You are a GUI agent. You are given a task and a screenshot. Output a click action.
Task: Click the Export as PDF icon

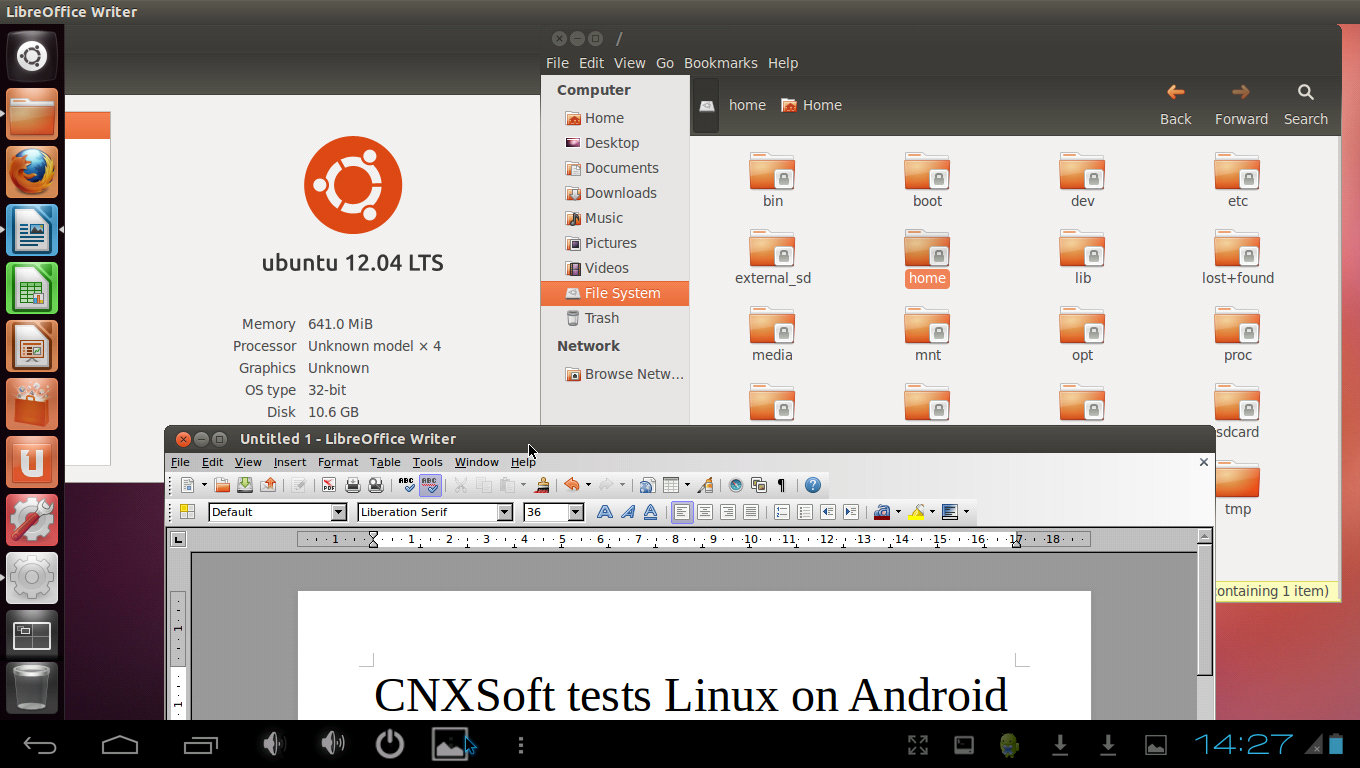point(329,485)
